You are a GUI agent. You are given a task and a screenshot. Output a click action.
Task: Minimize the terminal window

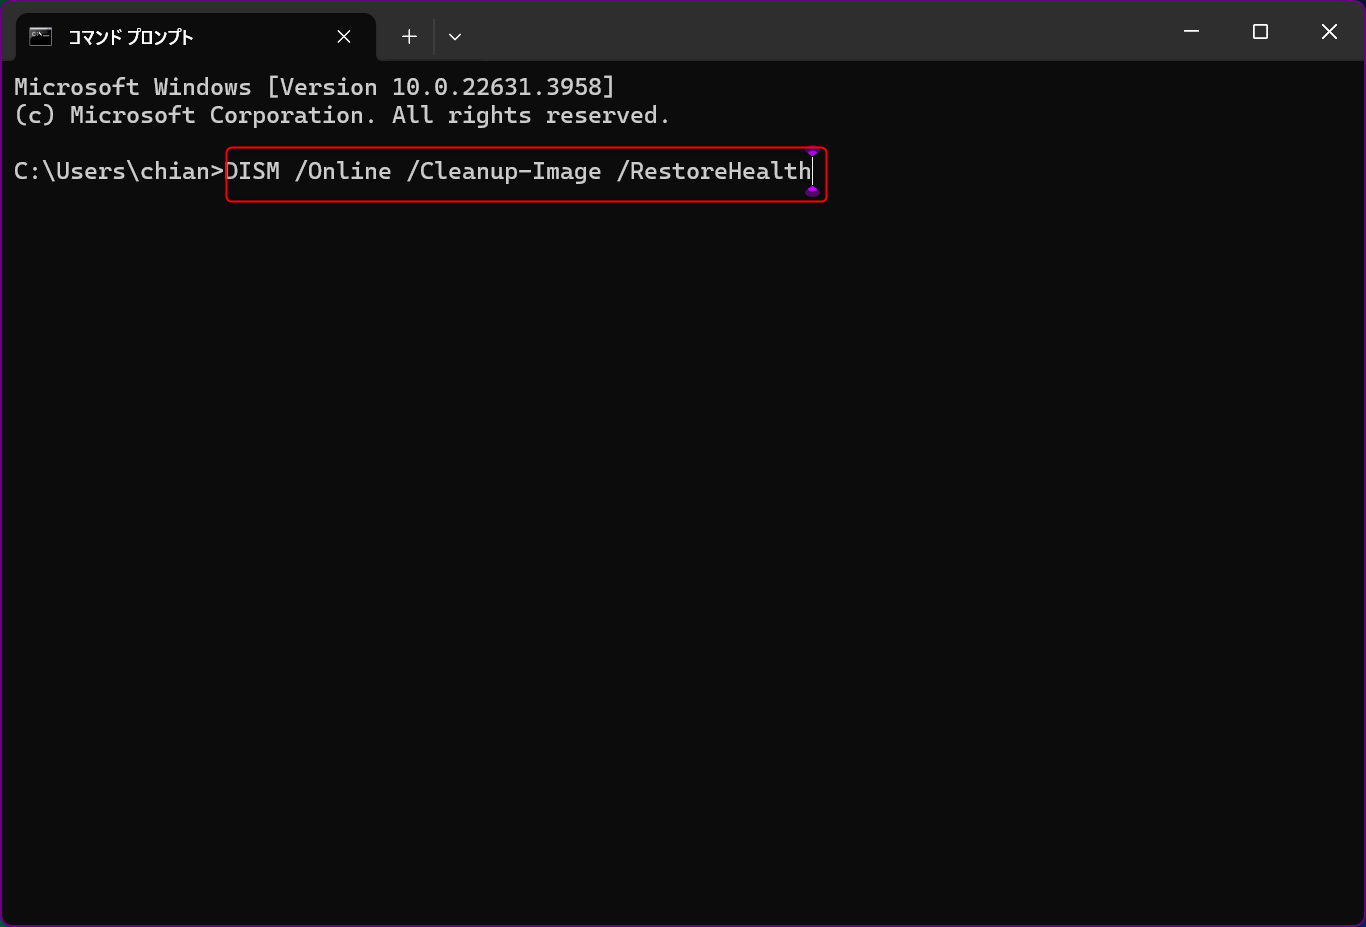(1191, 32)
